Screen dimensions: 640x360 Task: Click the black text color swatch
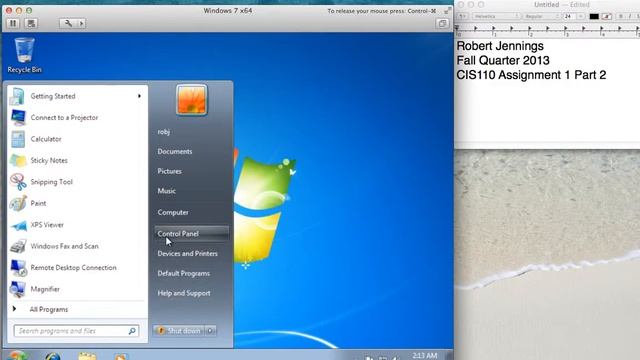coord(594,16)
